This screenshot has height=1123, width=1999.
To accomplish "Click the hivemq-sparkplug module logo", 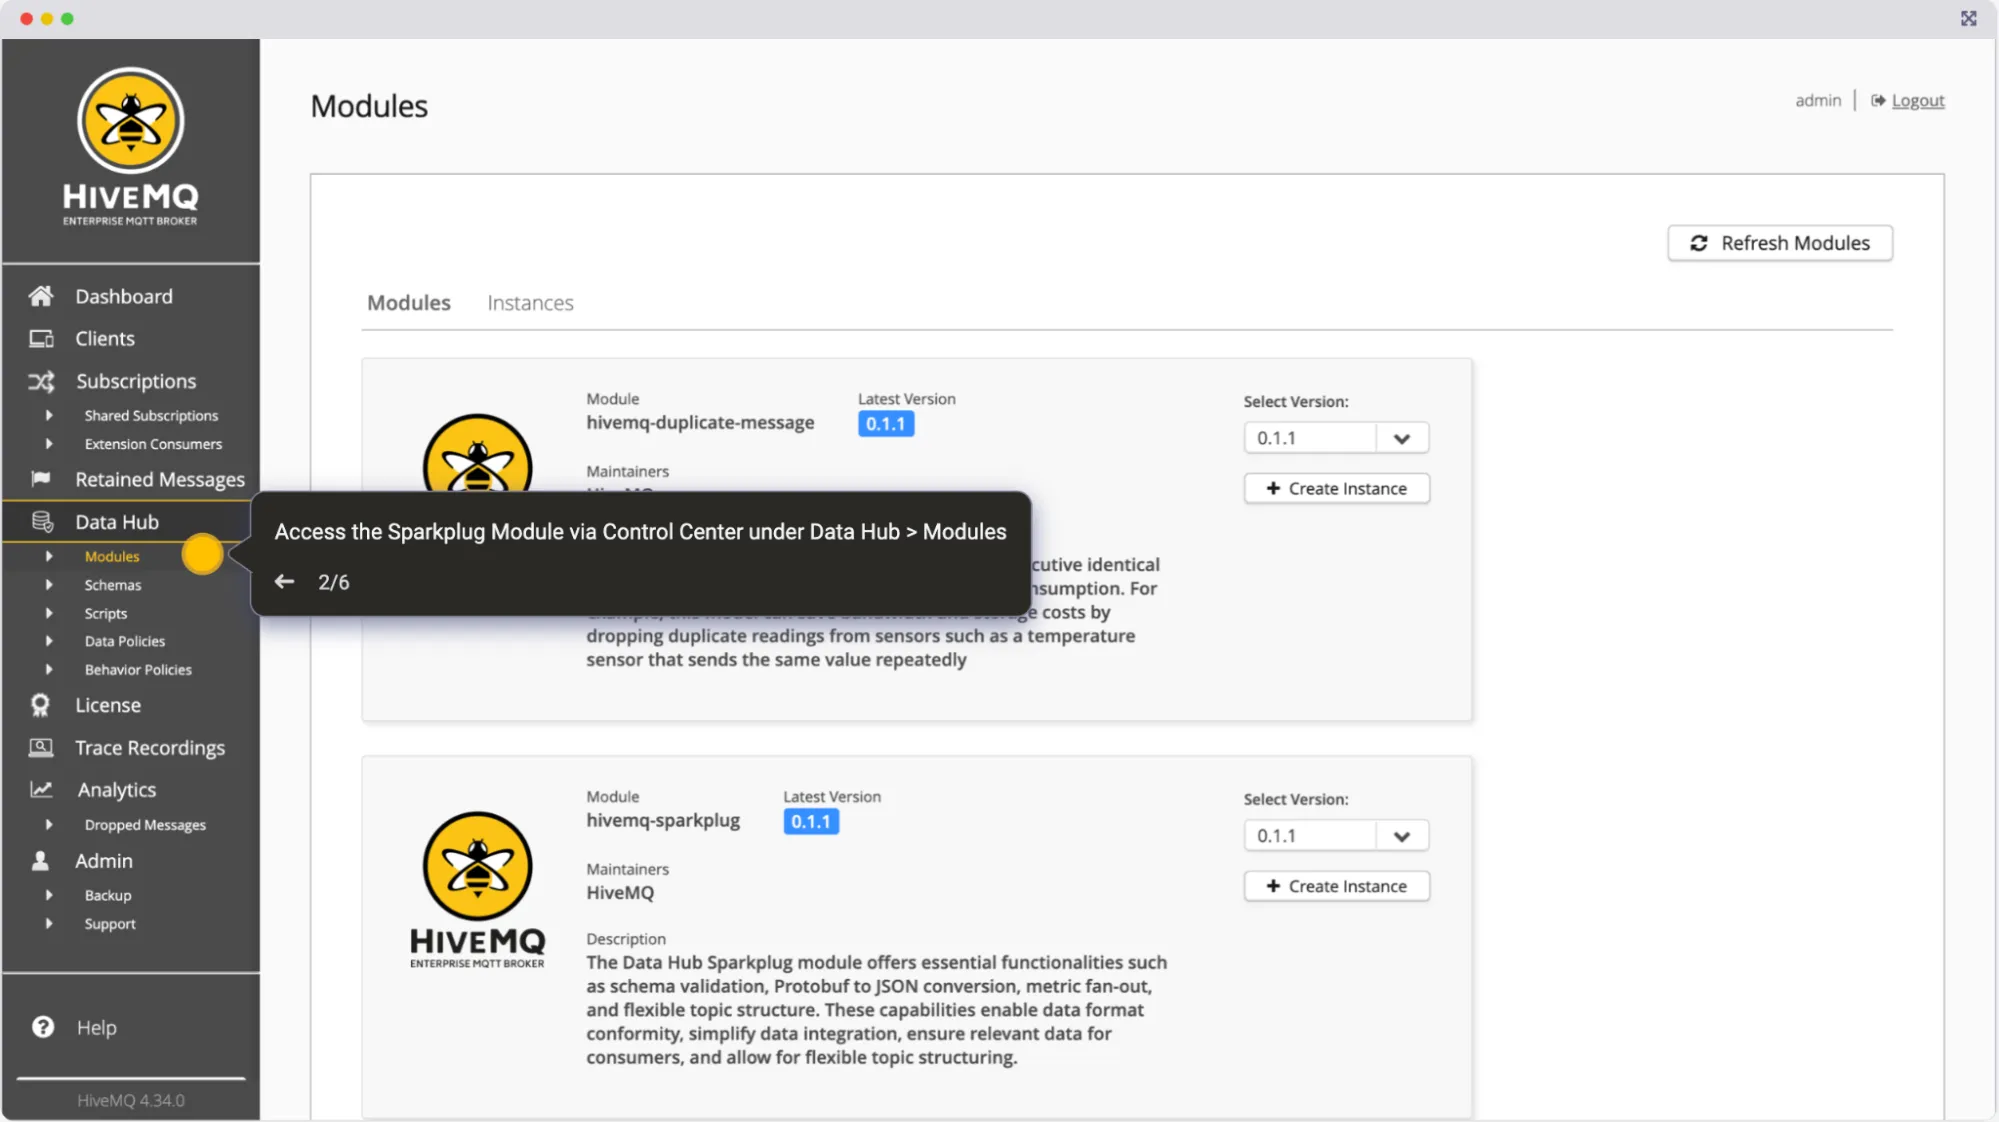I will tap(478, 889).
